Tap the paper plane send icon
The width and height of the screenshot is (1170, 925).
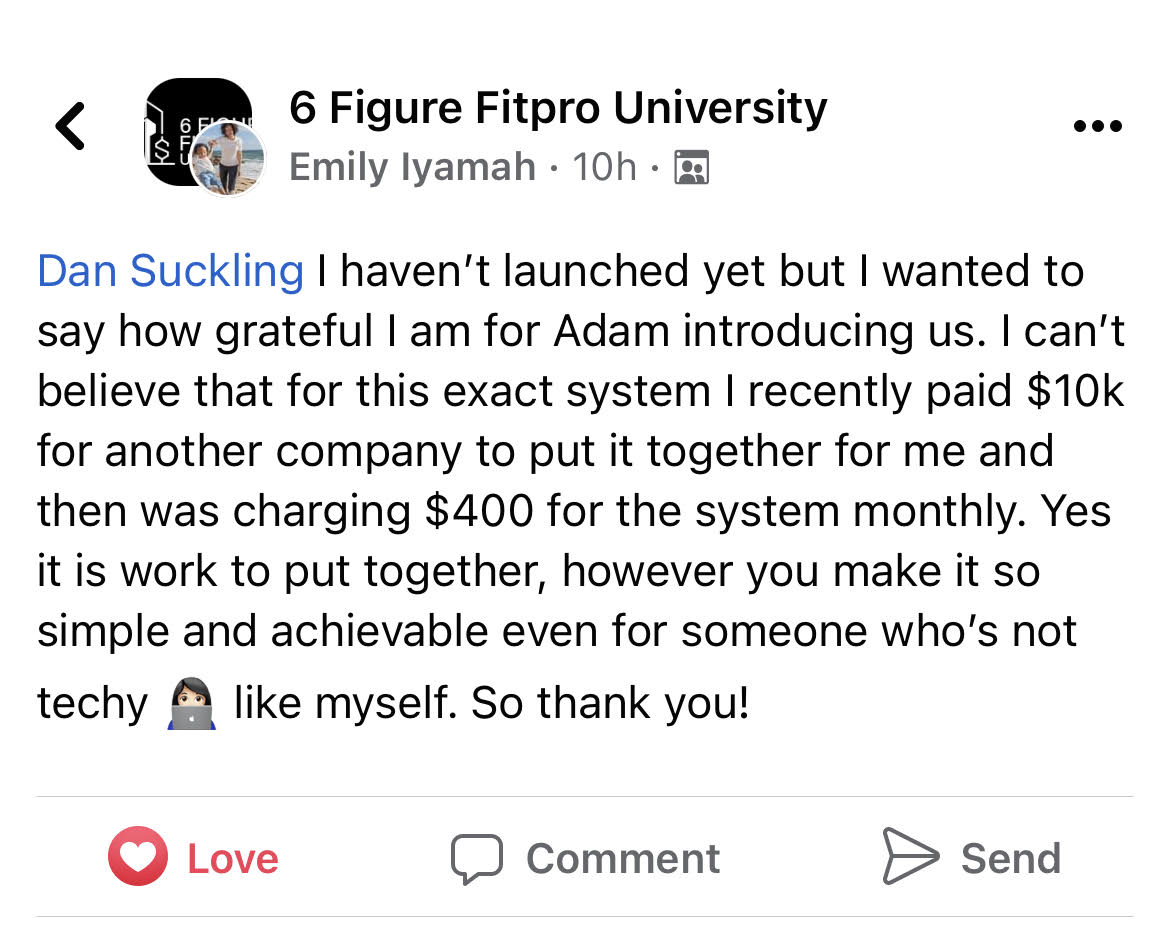tap(910, 856)
